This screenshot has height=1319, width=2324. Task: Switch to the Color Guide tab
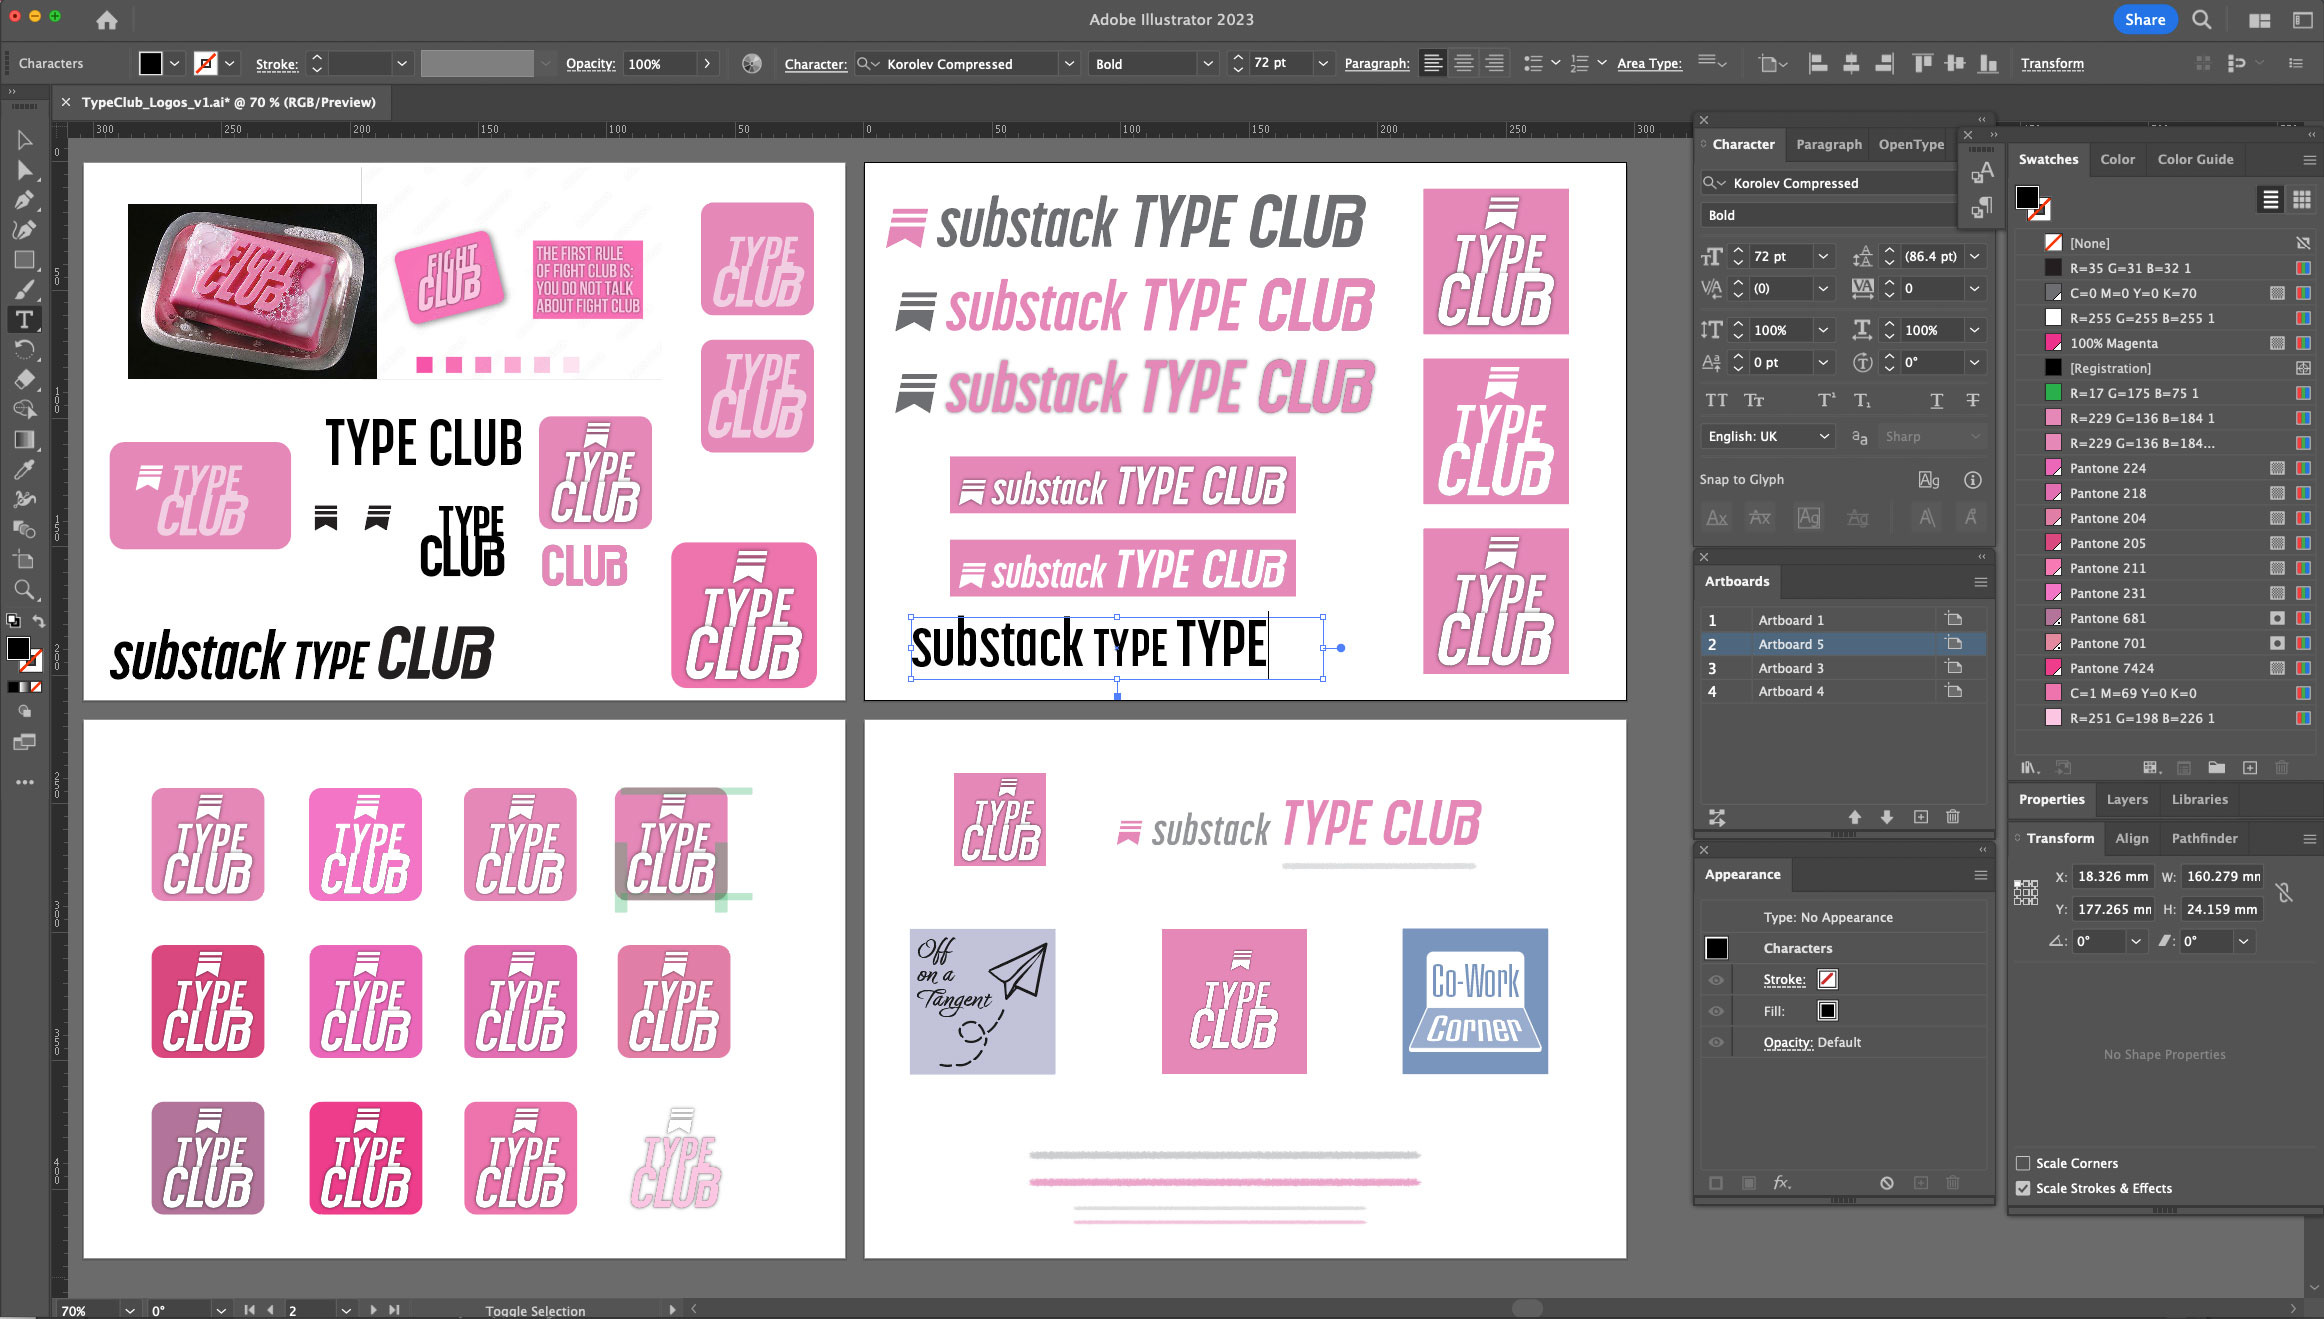coord(2195,159)
